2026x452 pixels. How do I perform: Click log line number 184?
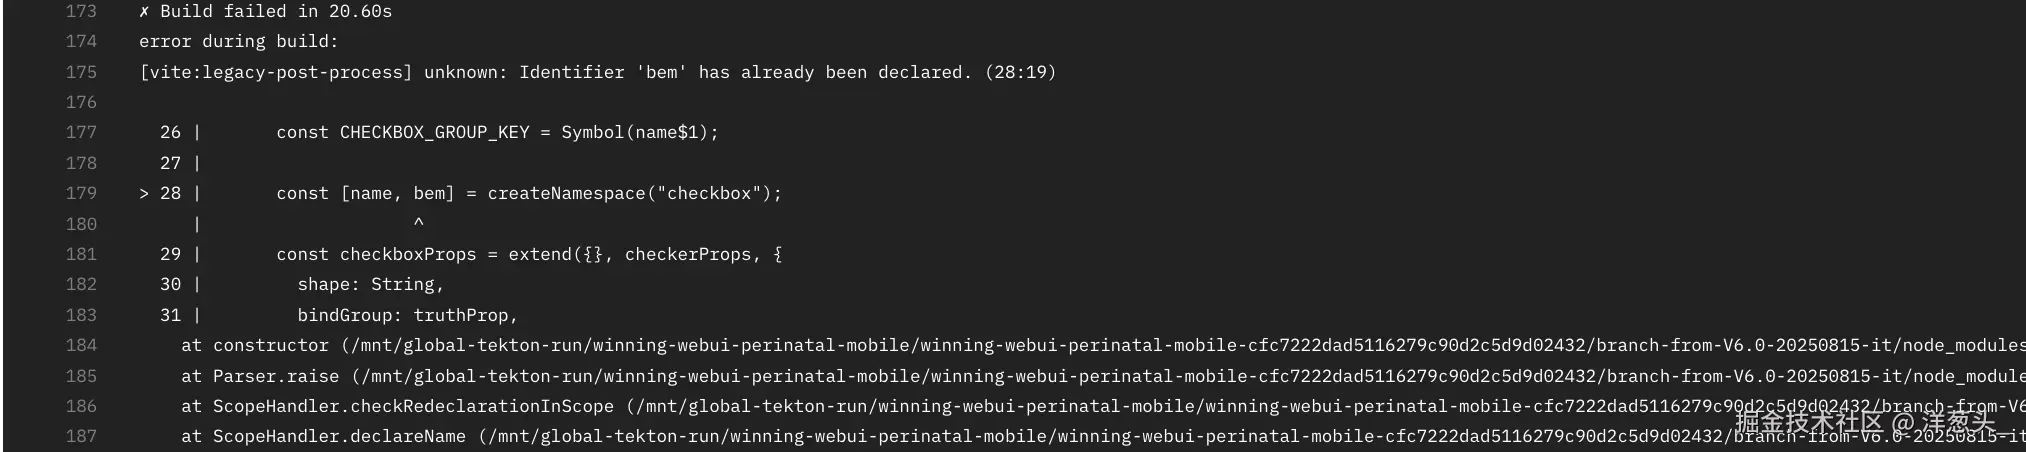(81, 345)
